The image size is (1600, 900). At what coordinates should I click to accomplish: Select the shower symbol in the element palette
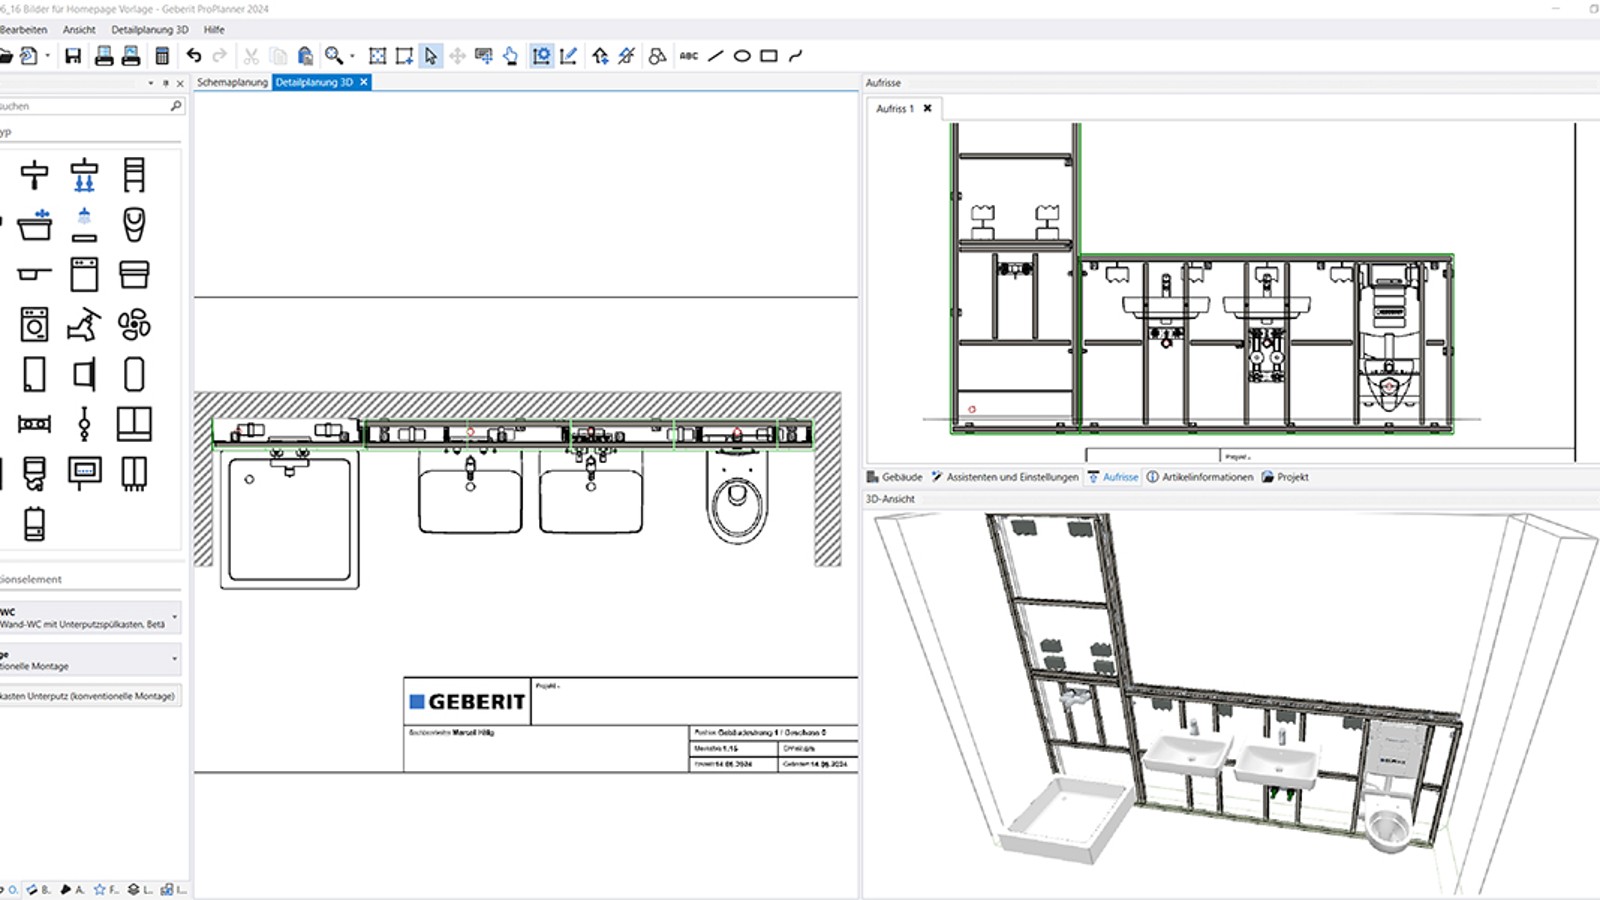pos(84,222)
